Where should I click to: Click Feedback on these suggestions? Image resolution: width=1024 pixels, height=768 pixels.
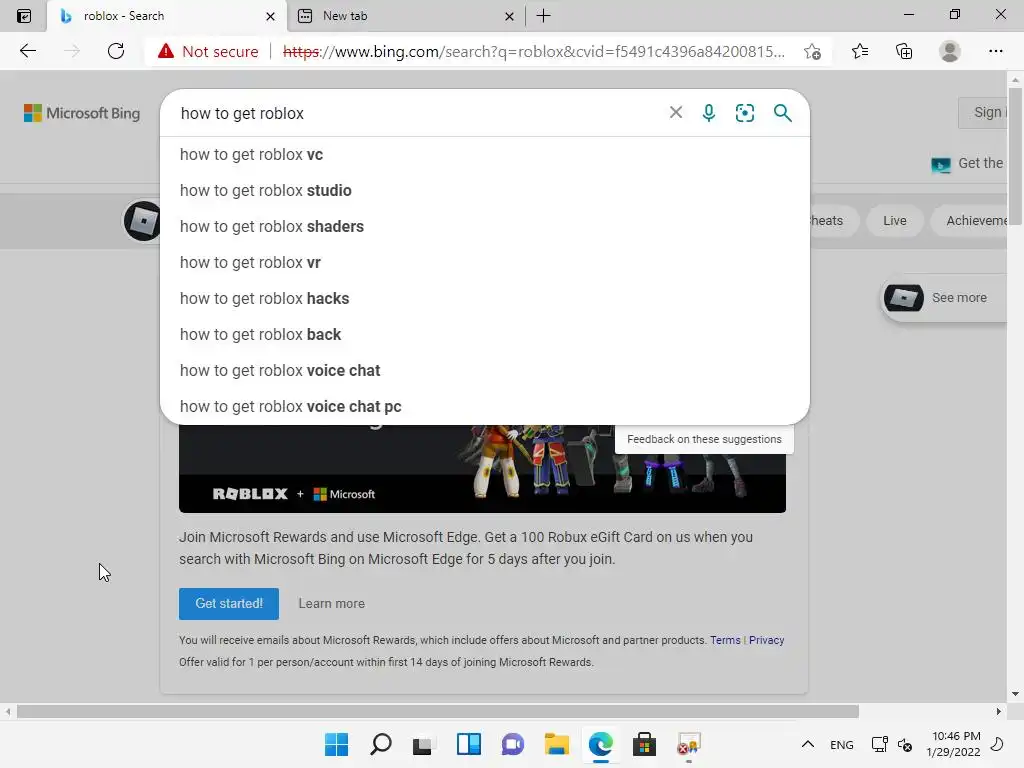pos(704,440)
